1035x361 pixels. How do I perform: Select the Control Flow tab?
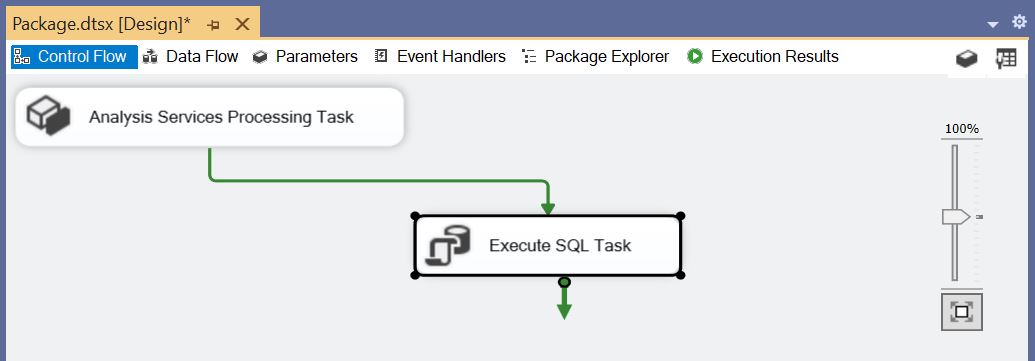[x=74, y=57]
